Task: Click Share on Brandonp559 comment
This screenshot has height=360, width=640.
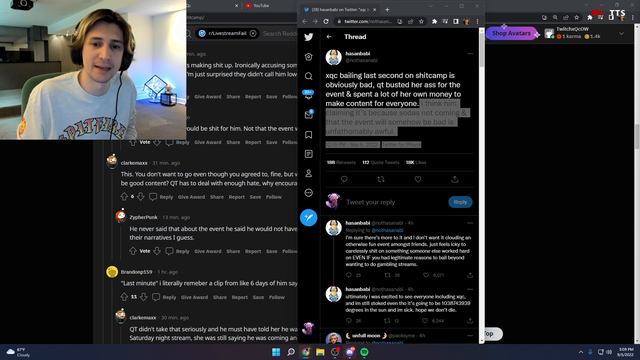Action: click(x=220, y=298)
